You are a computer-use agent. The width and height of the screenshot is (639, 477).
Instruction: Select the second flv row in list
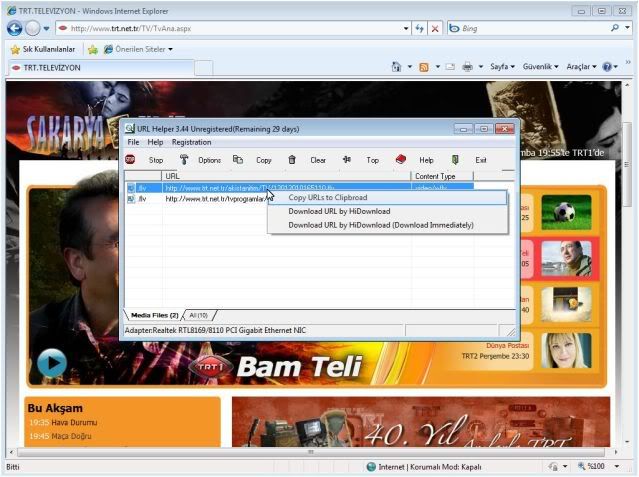[142, 199]
